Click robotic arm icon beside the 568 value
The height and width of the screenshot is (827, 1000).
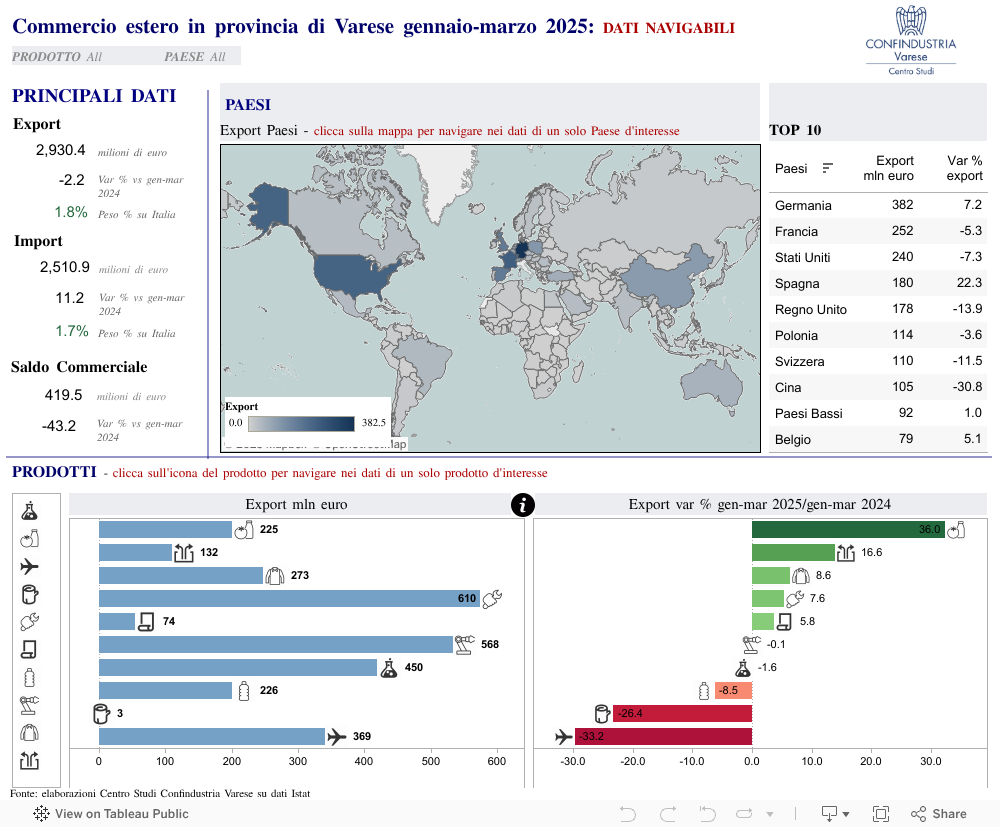464,645
